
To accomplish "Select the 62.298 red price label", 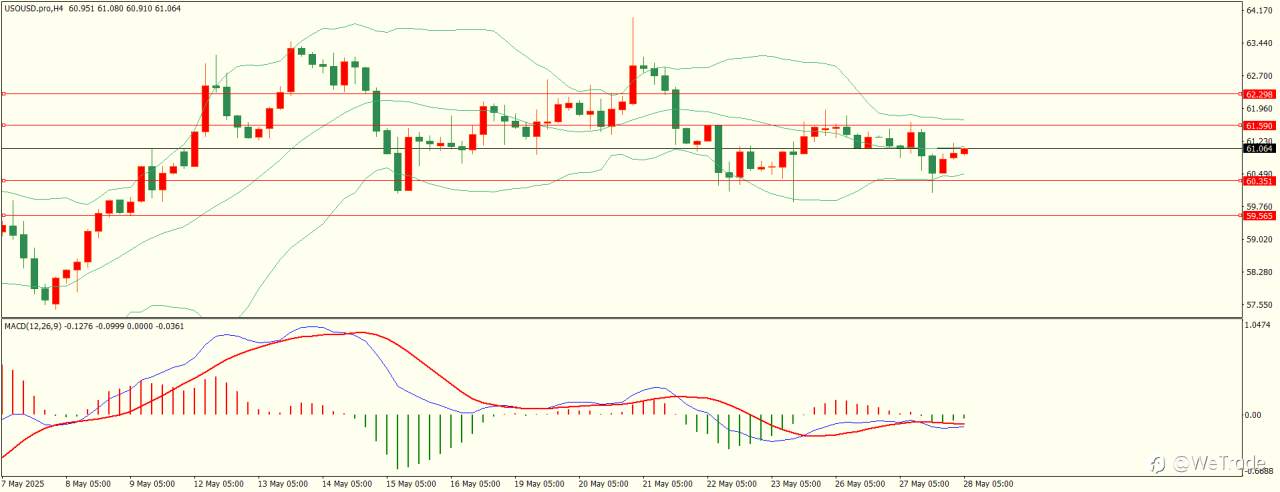I will [1258, 94].
